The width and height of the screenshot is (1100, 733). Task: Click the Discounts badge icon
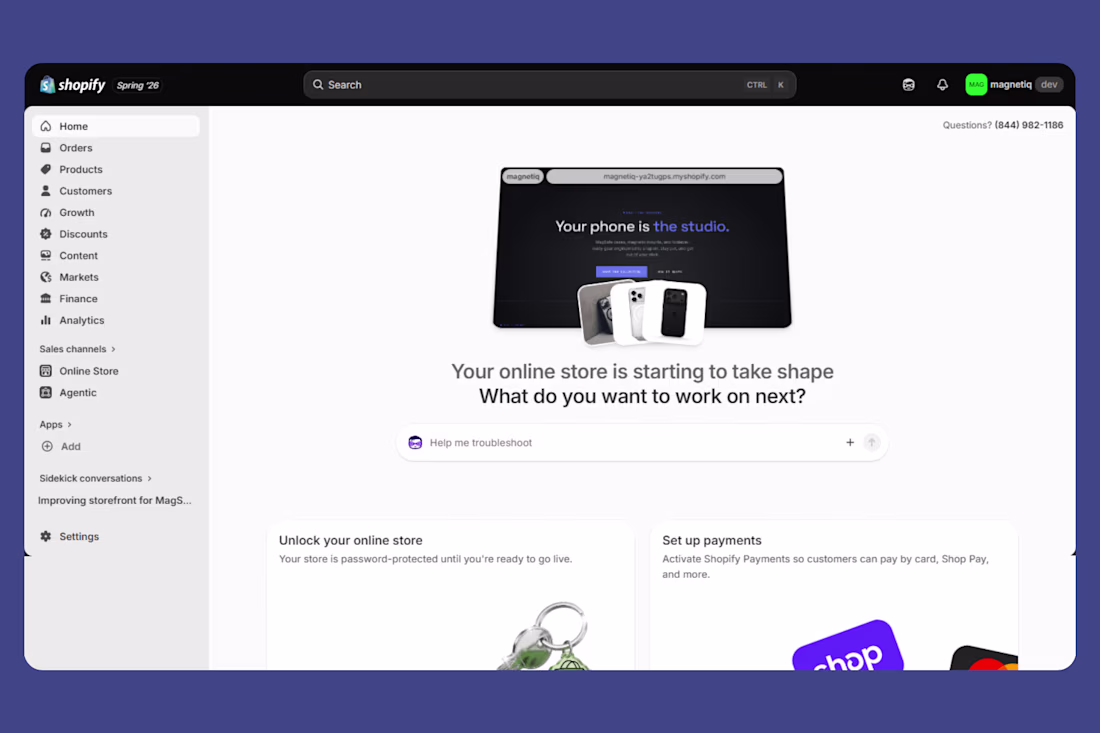tap(46, 234)
